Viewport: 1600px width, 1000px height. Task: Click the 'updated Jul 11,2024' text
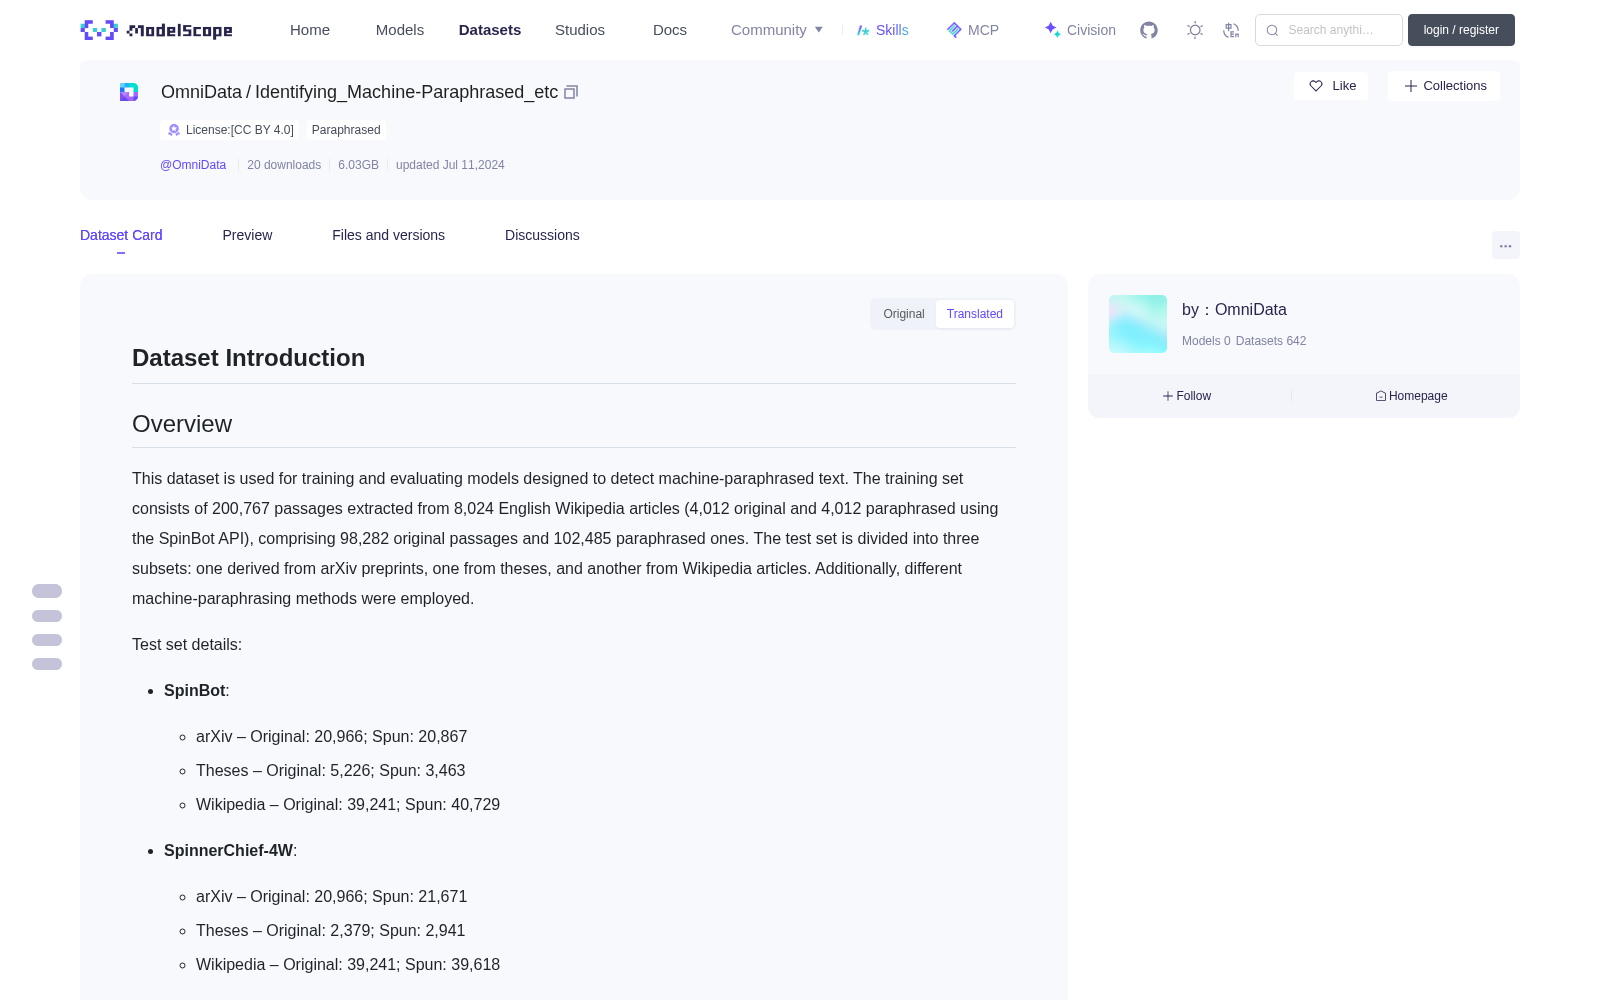pyautogui.click(x=450, y=165)
